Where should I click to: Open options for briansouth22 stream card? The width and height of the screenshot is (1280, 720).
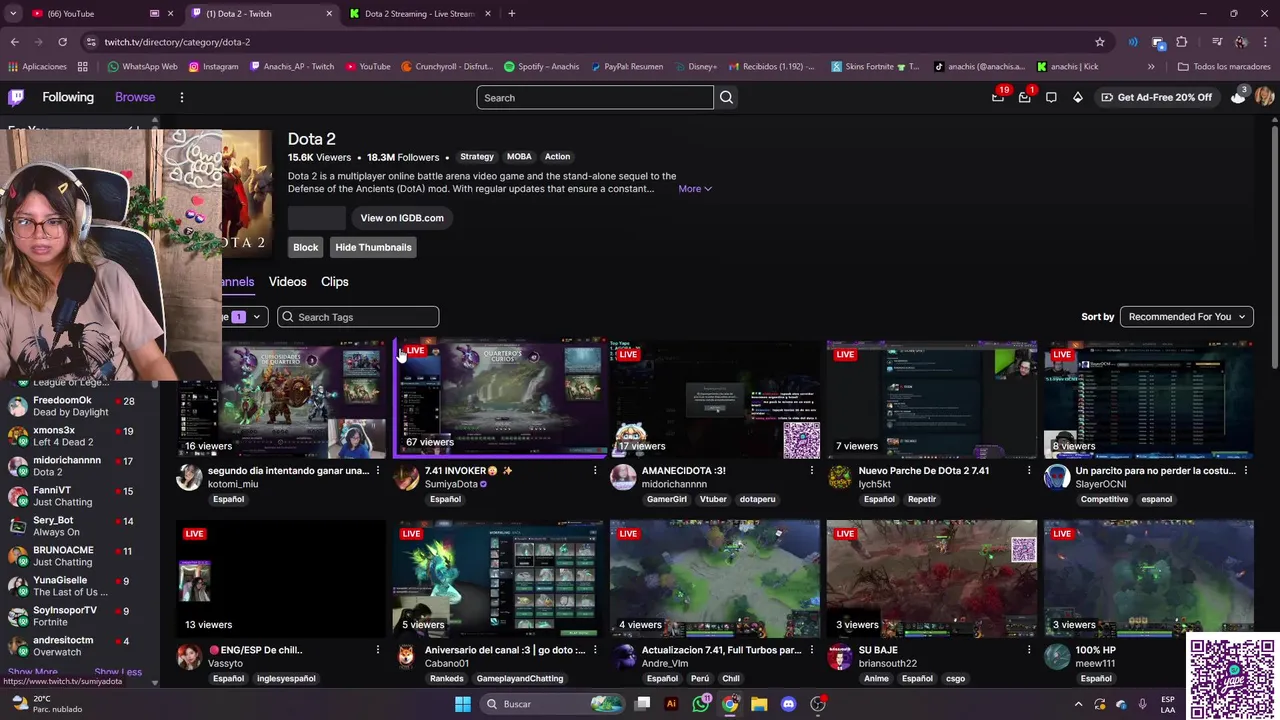pyautogui.click(x=1029, y=650)
